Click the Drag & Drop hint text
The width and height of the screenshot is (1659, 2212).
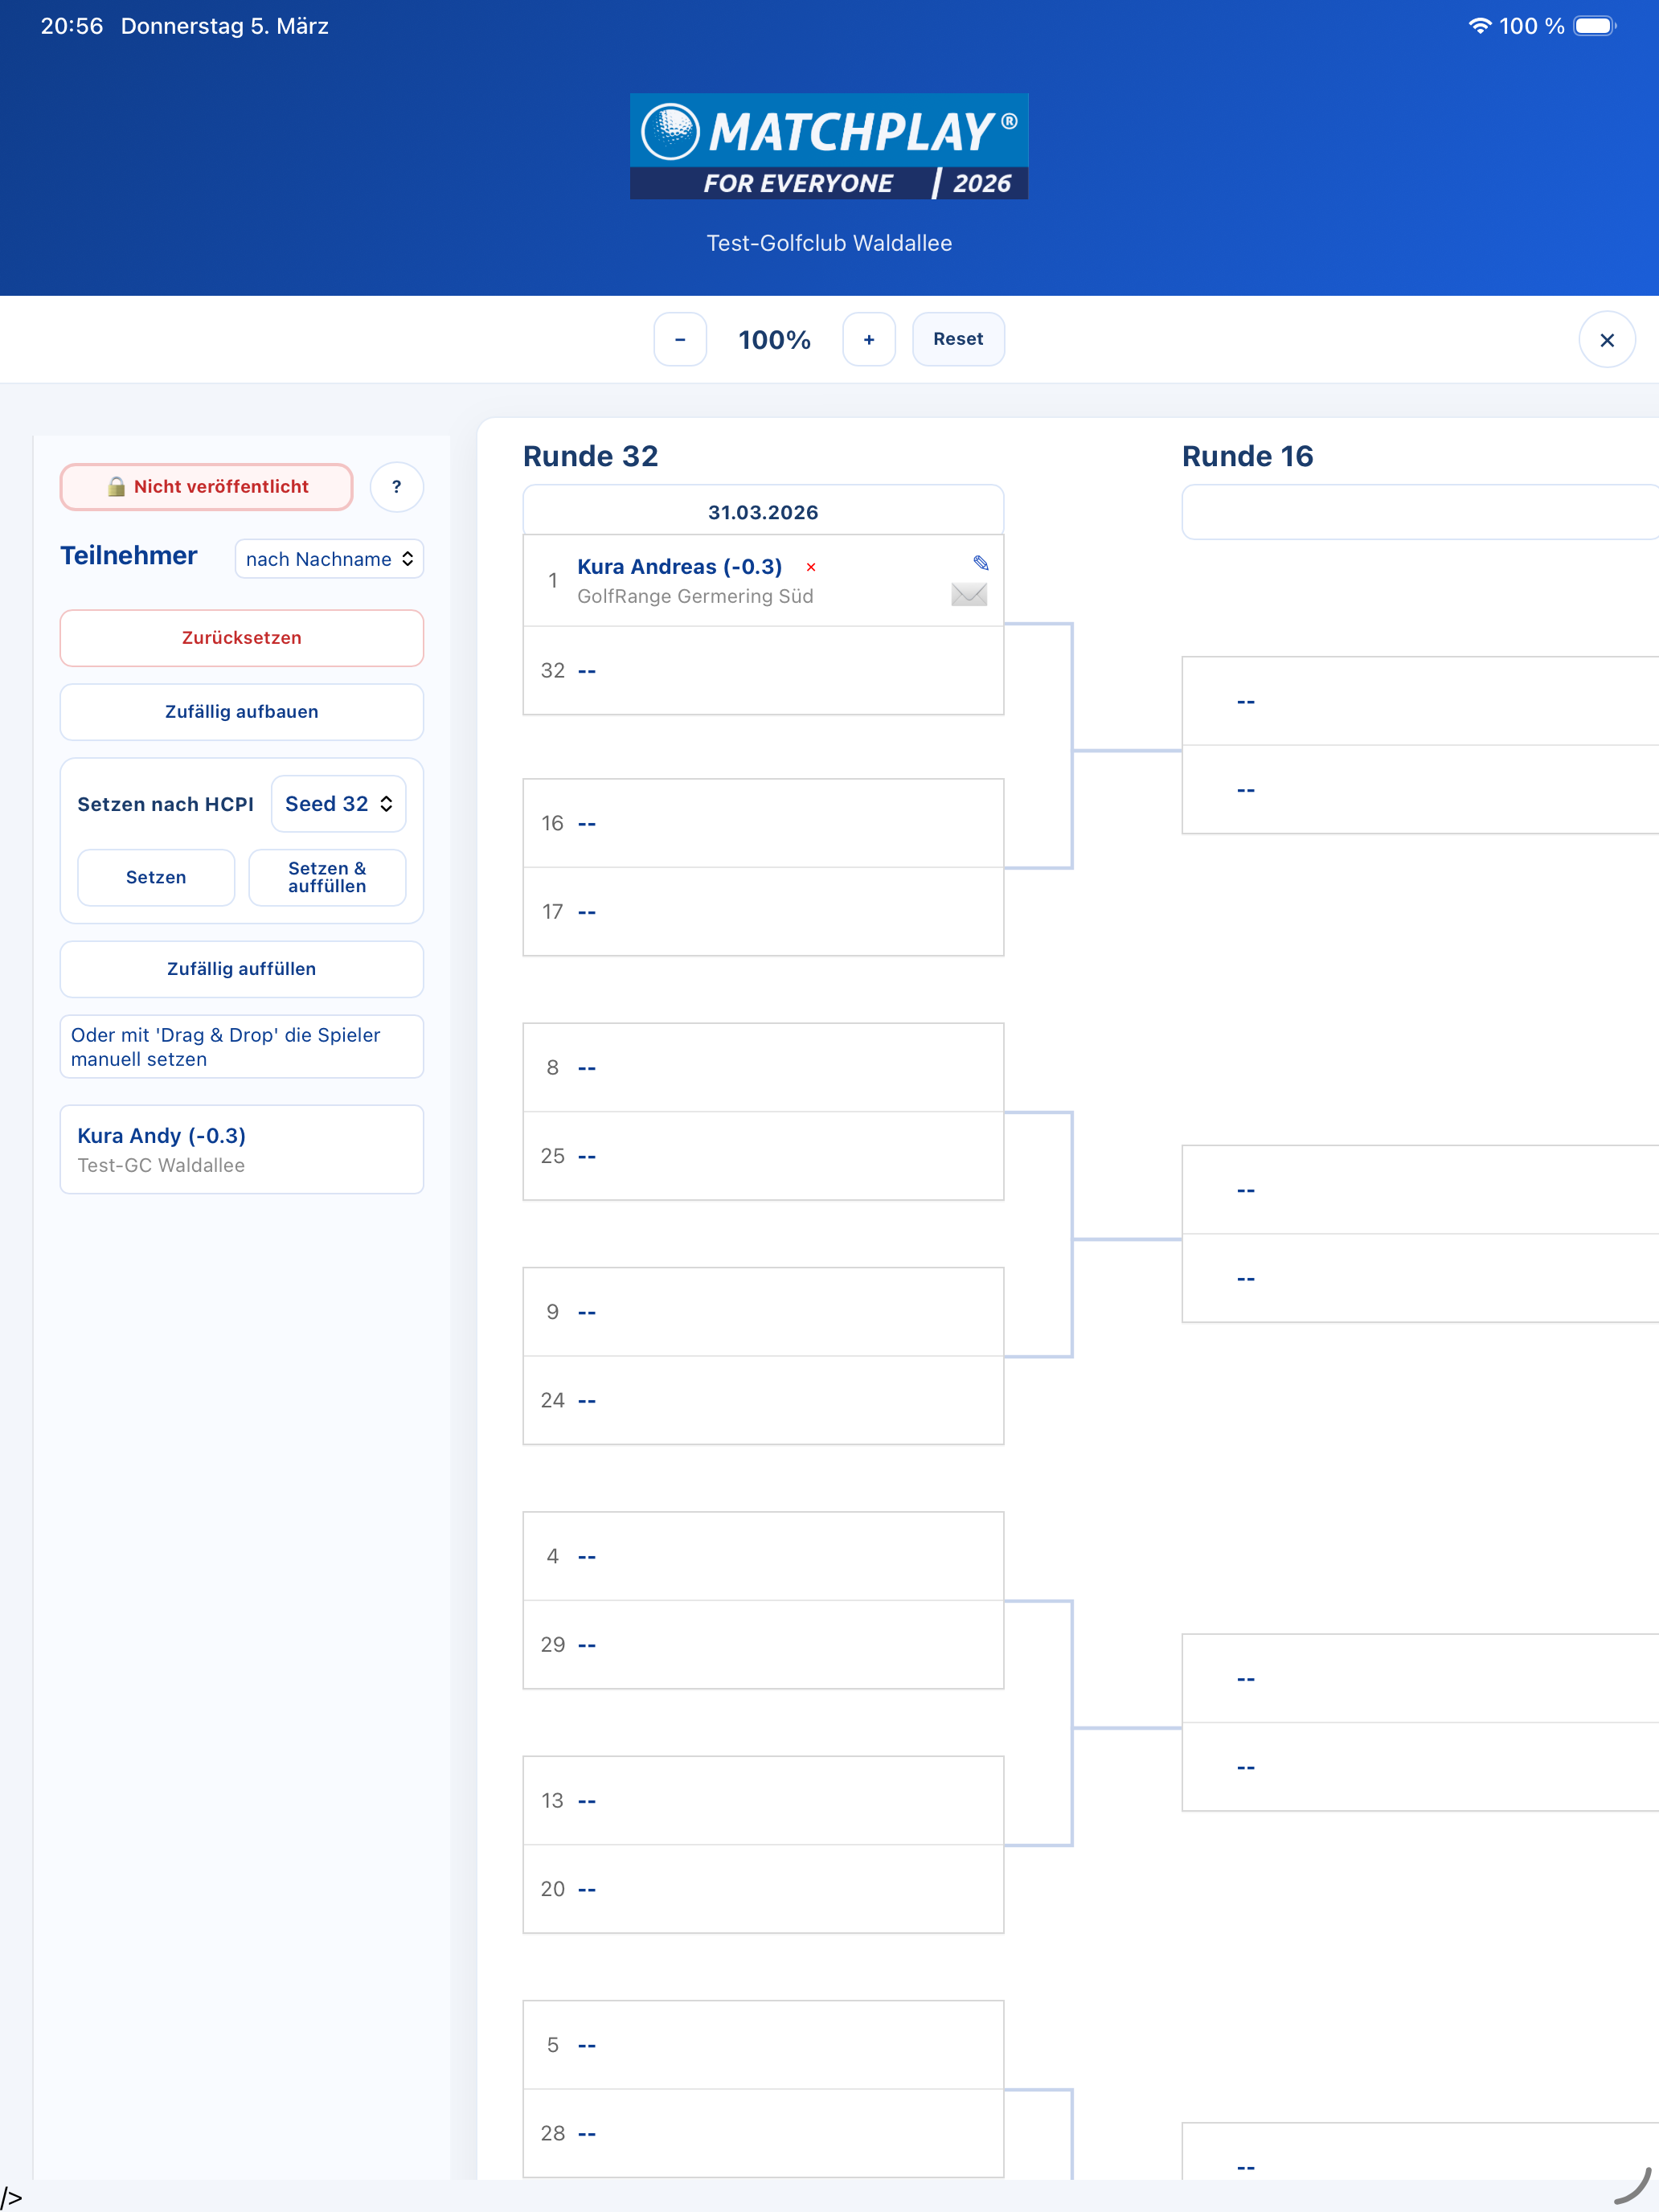tap(242, 1047)
